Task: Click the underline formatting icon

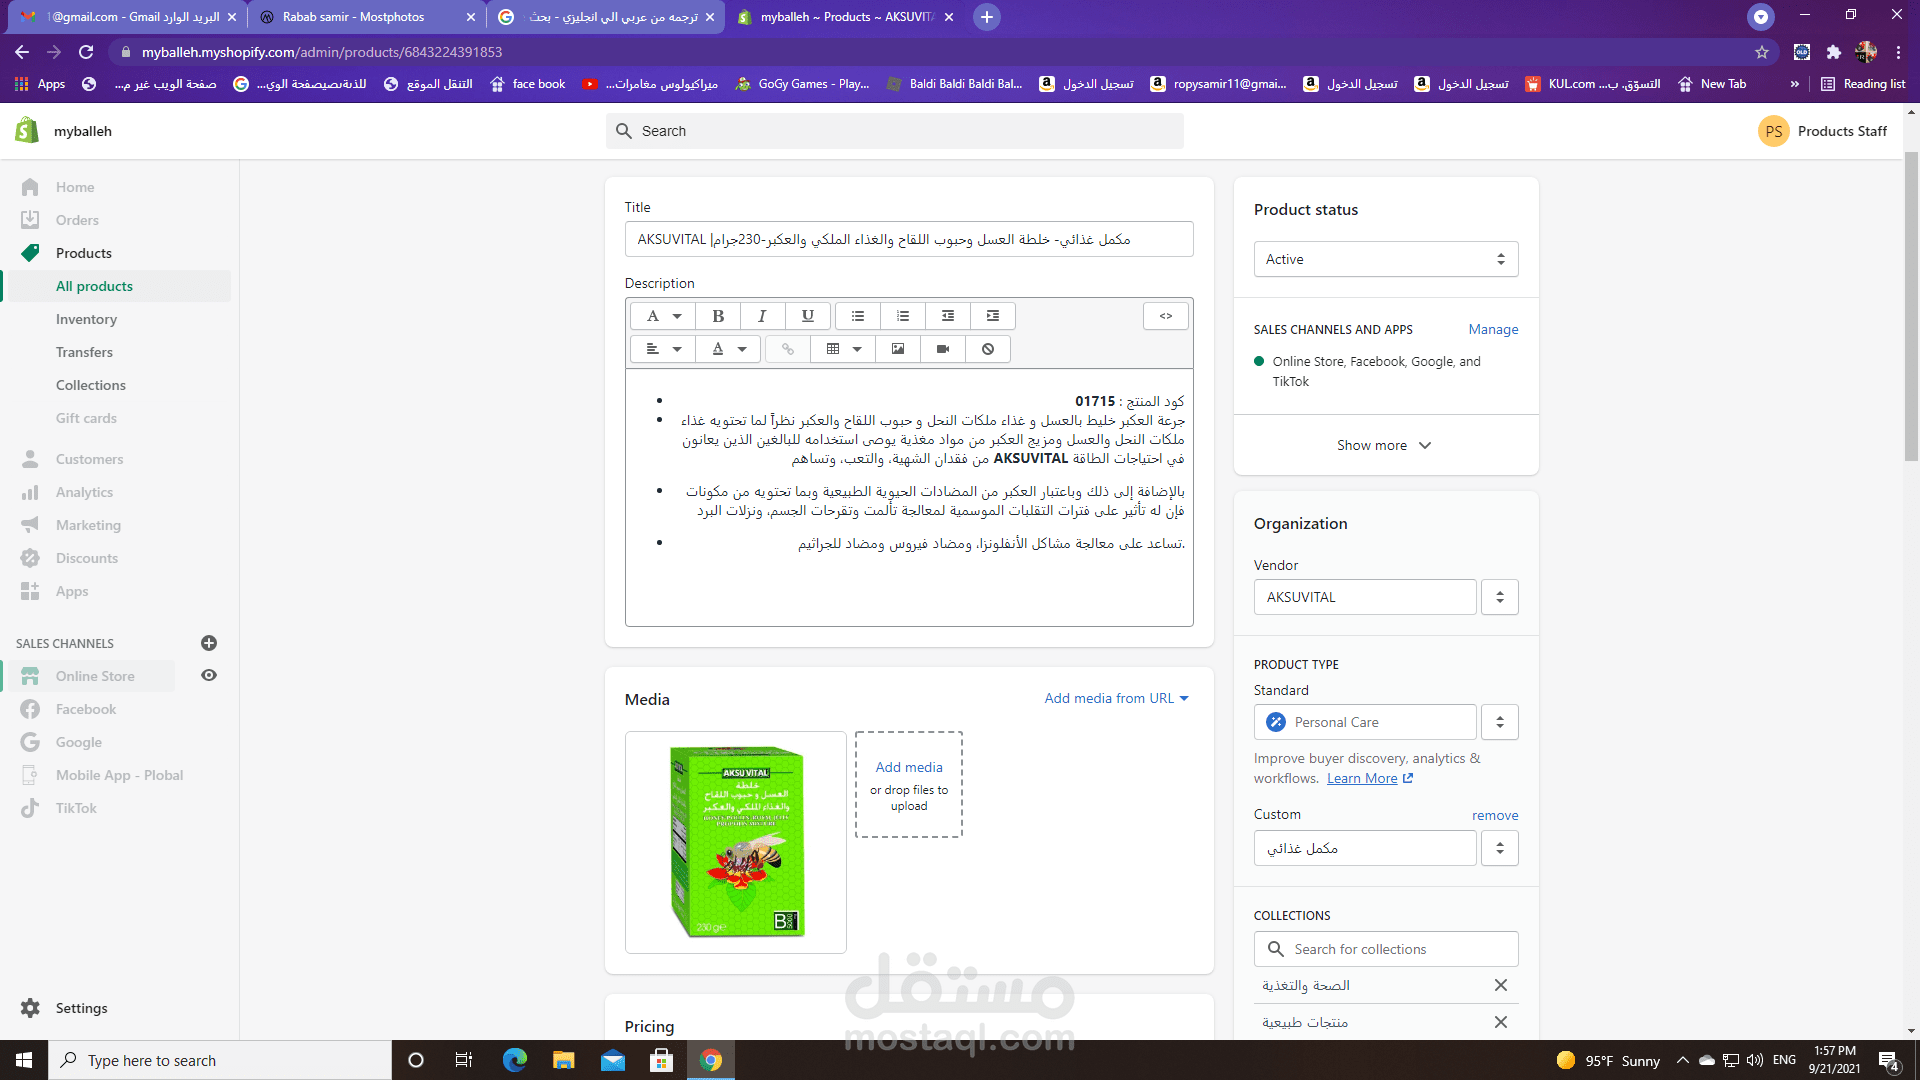Action: click(808, 316)
